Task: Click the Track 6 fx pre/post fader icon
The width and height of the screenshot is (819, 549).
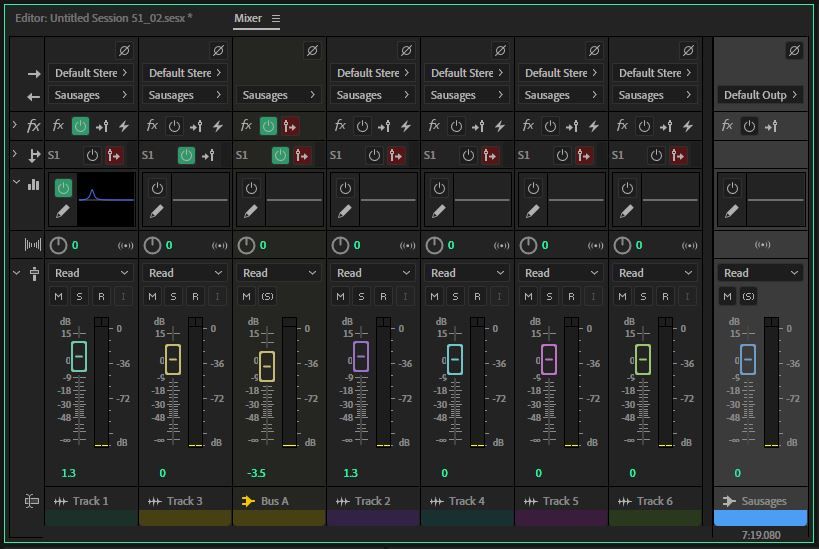Action: pyautogui.click(x=666, y=126)
